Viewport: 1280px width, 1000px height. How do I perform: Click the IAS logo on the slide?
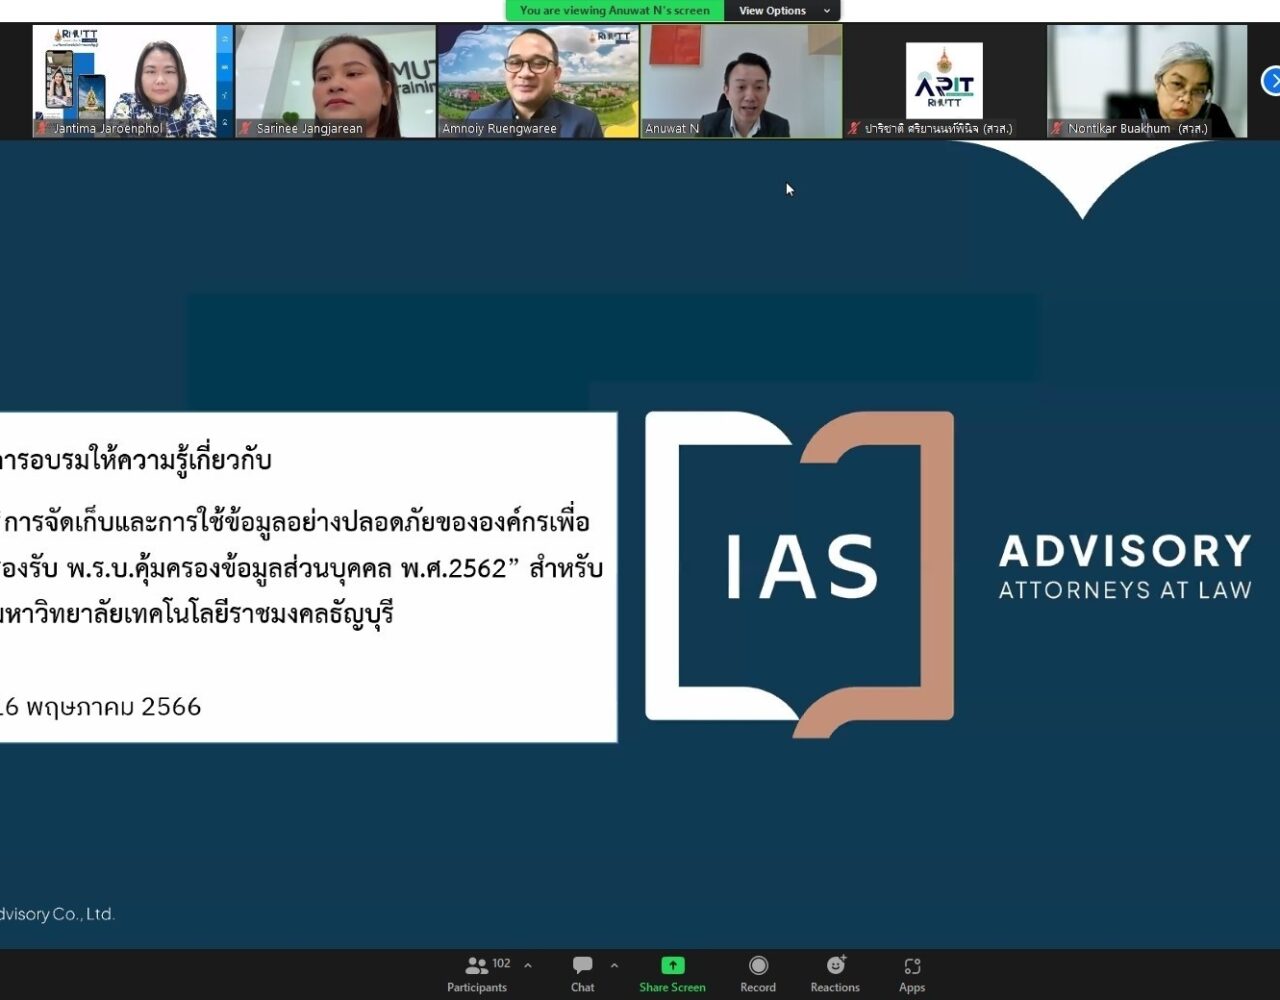point(799,574)
